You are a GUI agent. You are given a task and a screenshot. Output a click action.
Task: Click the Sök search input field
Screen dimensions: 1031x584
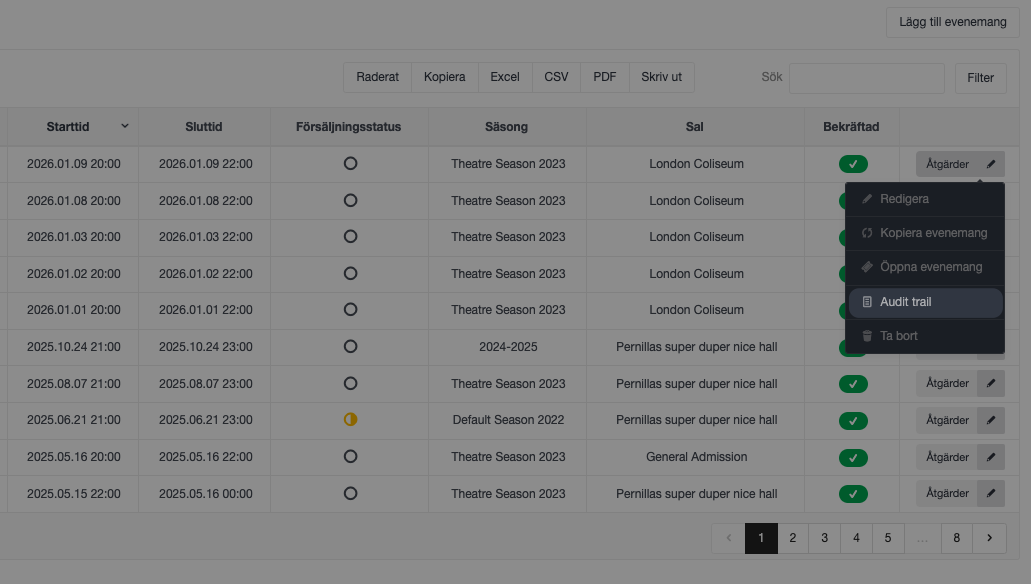click(x=866, y=78)
